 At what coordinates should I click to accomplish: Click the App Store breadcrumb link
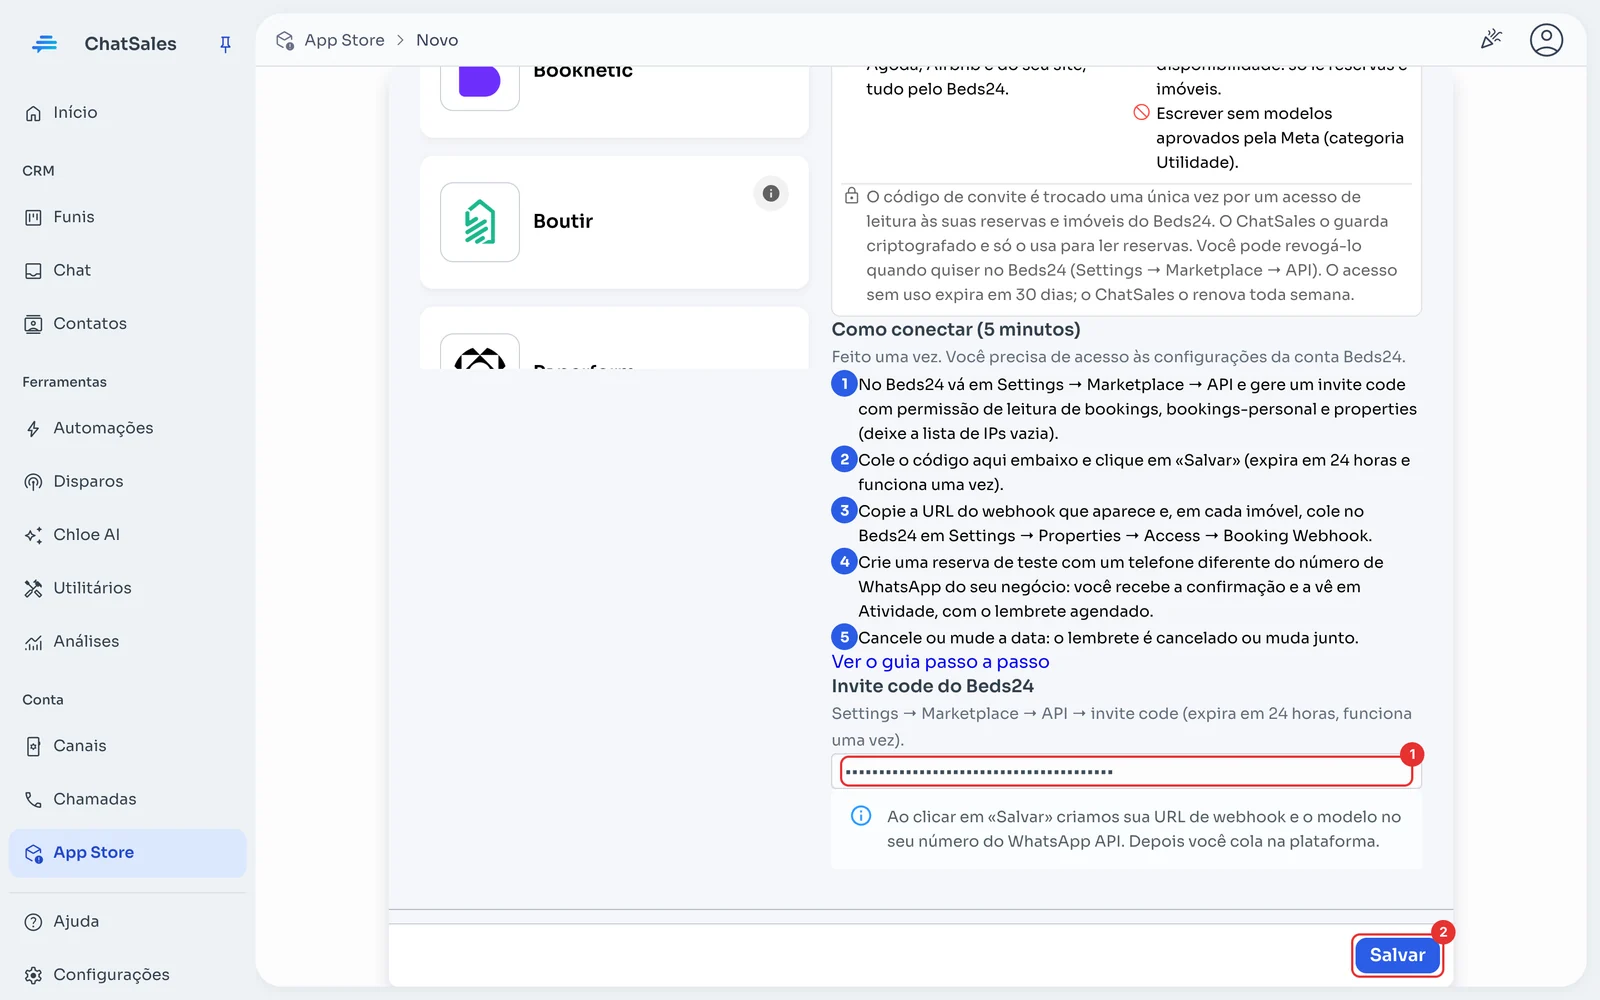344,40
